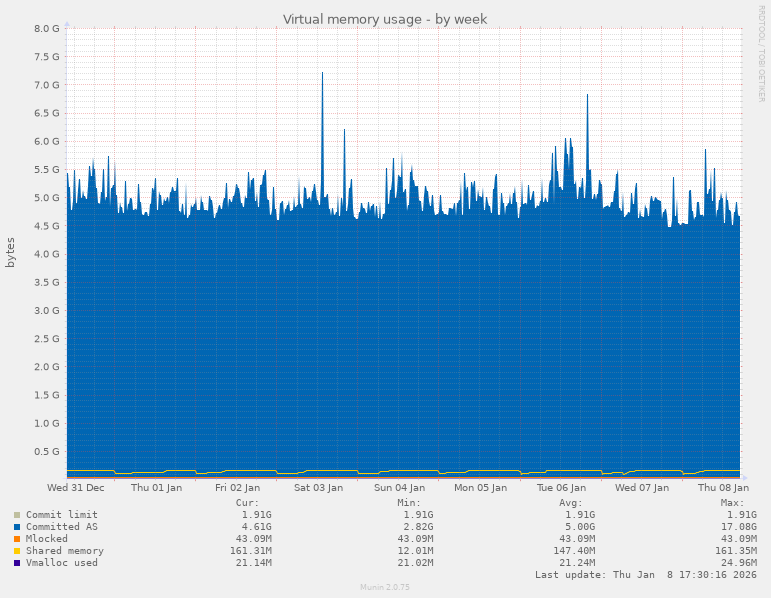Click the 'Avg:' column header

click(x=571, y=503)
